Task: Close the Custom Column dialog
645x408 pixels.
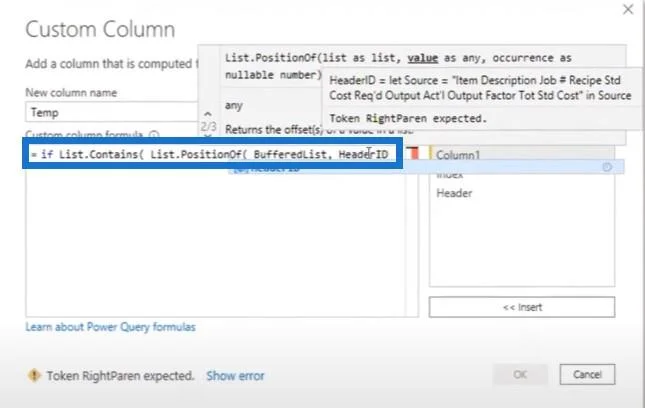Action: [628, 9]
